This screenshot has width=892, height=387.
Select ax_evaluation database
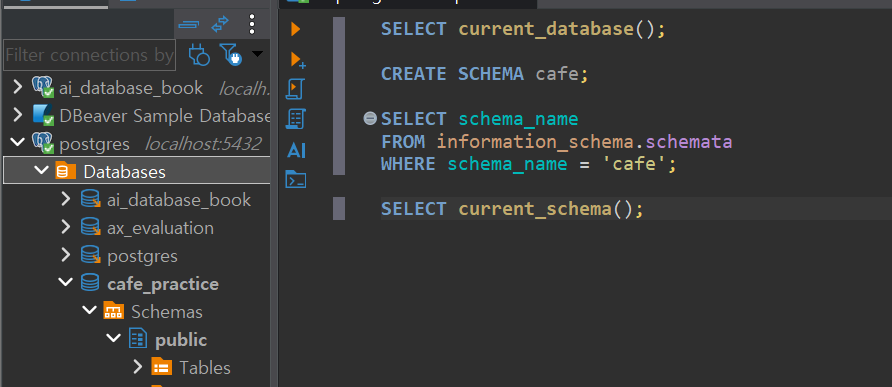(x=147, y=228)
